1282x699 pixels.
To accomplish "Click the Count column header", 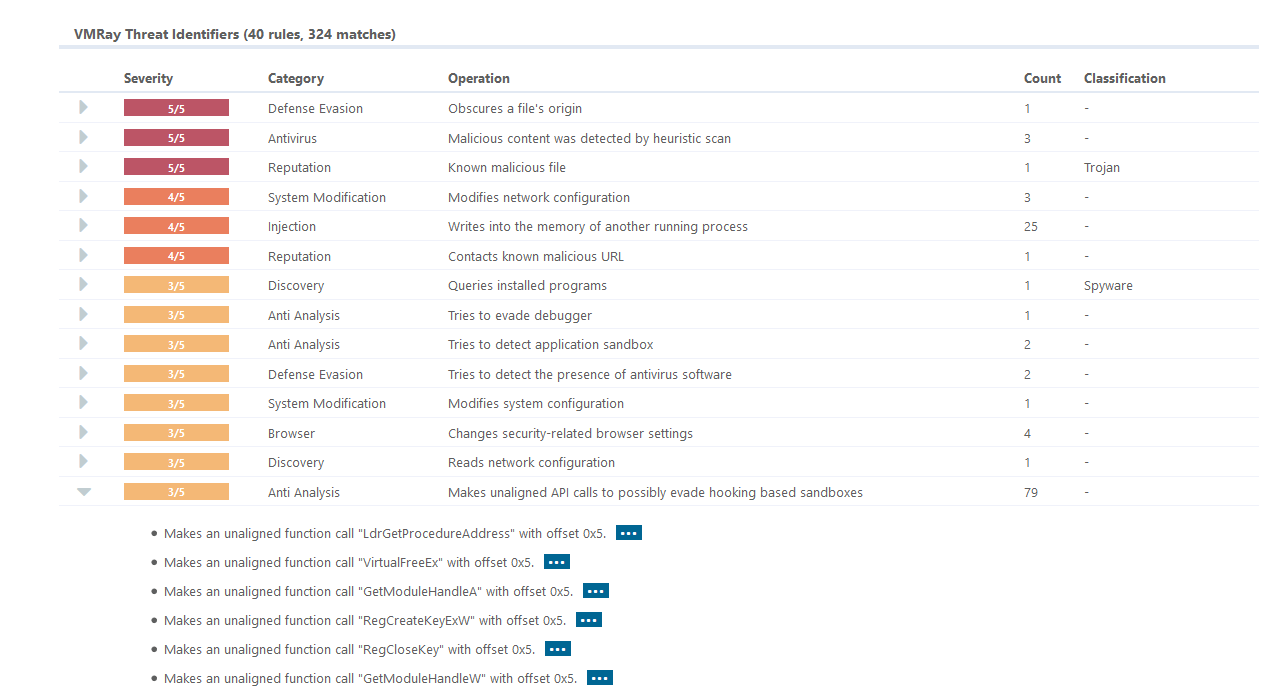I will pyautogui.click(x=1043, y=78).
